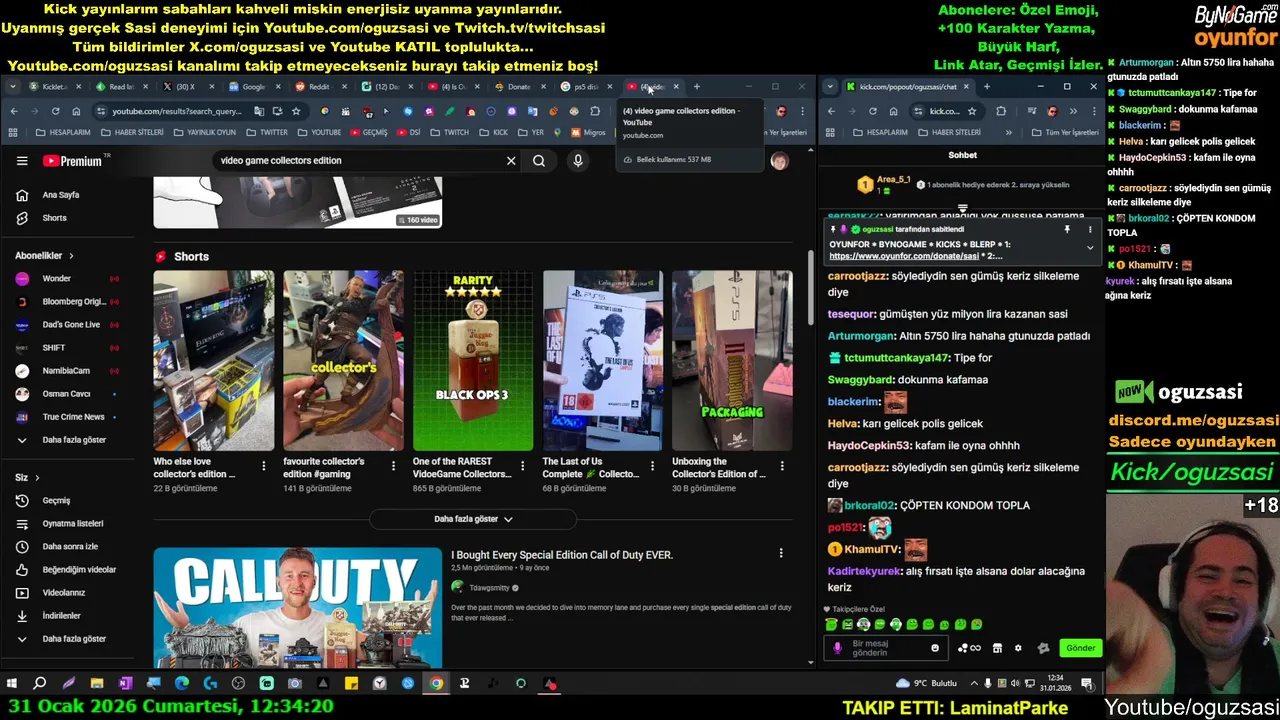Screen dimensions: 1280x720
Task: Open the Tdawgsmitty channel link
Action: pos(489,587)
